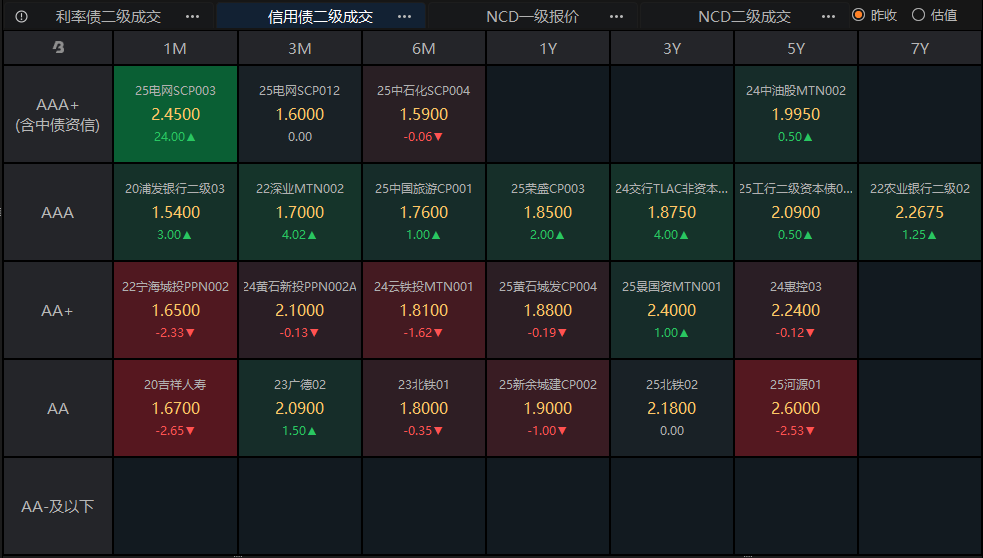Select the 昨收 radio button
Screen dimensions: 983x558
[858, 14]
